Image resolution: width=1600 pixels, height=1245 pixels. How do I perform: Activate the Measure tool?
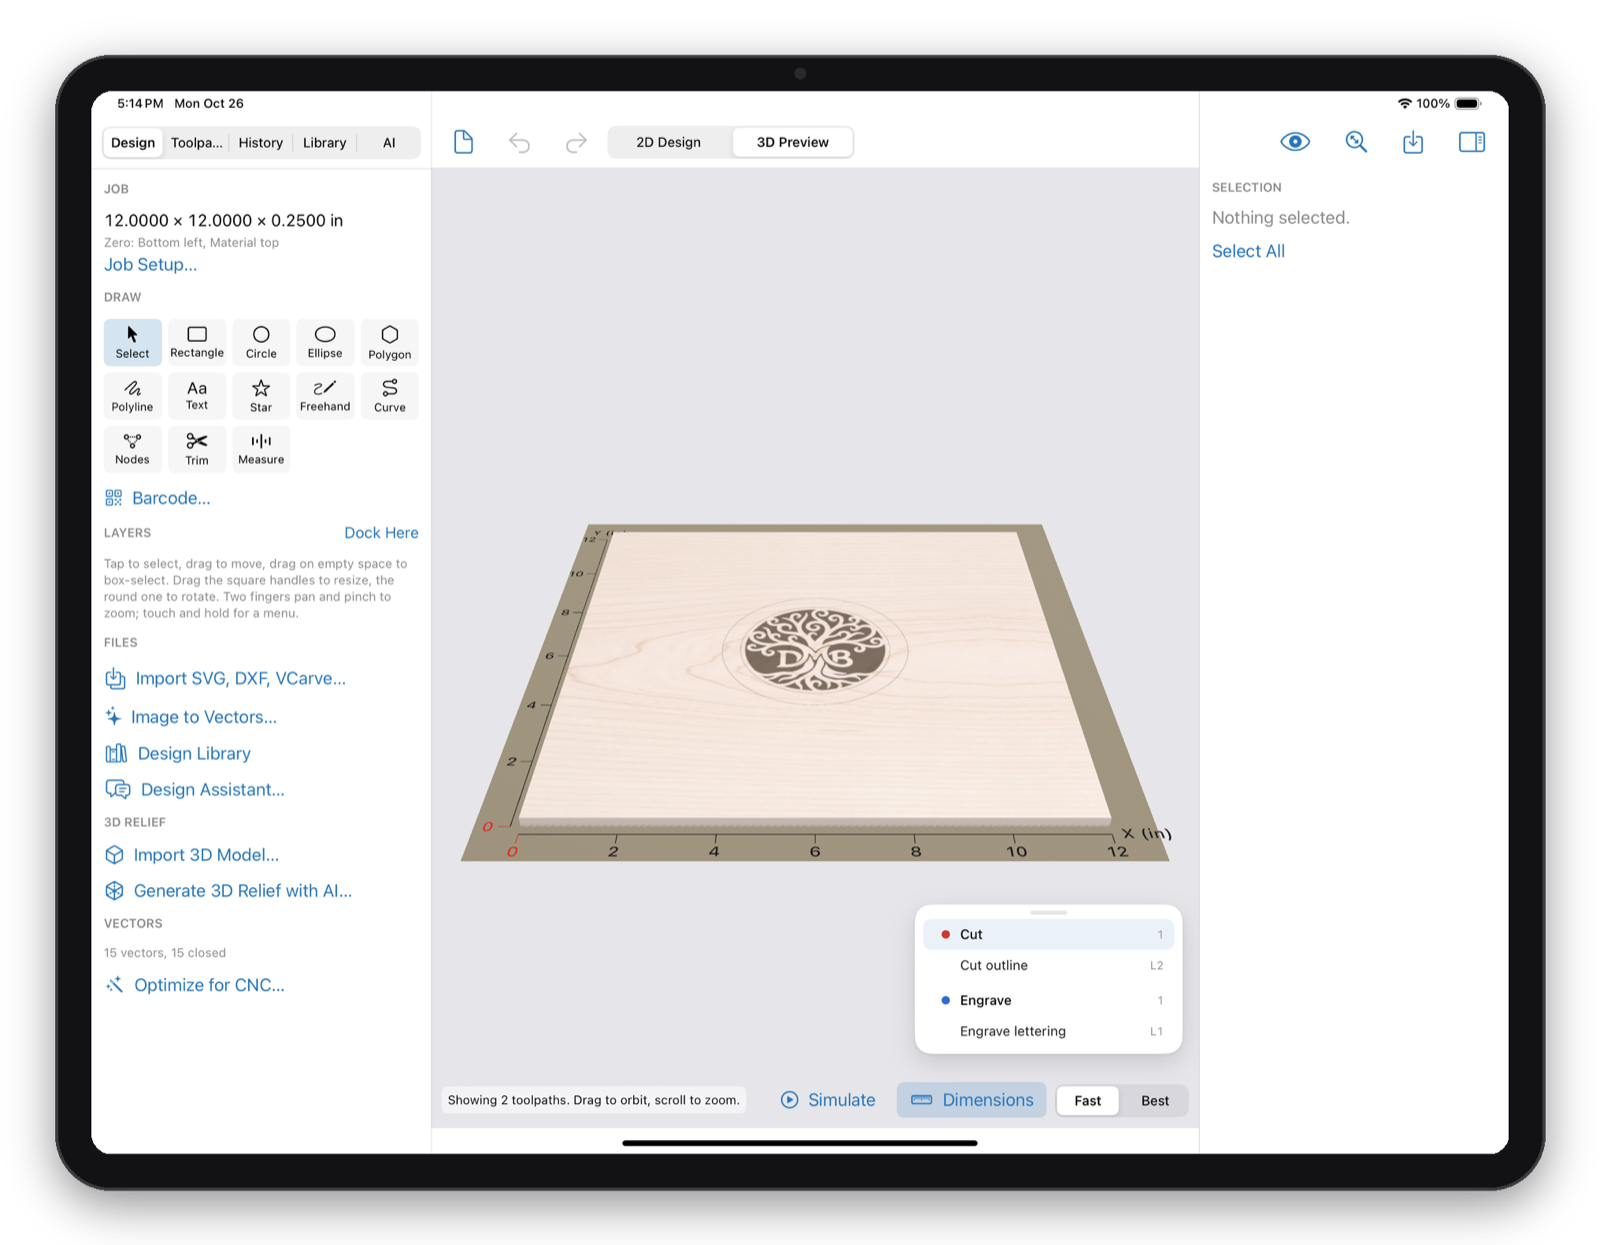coord(261,449)
